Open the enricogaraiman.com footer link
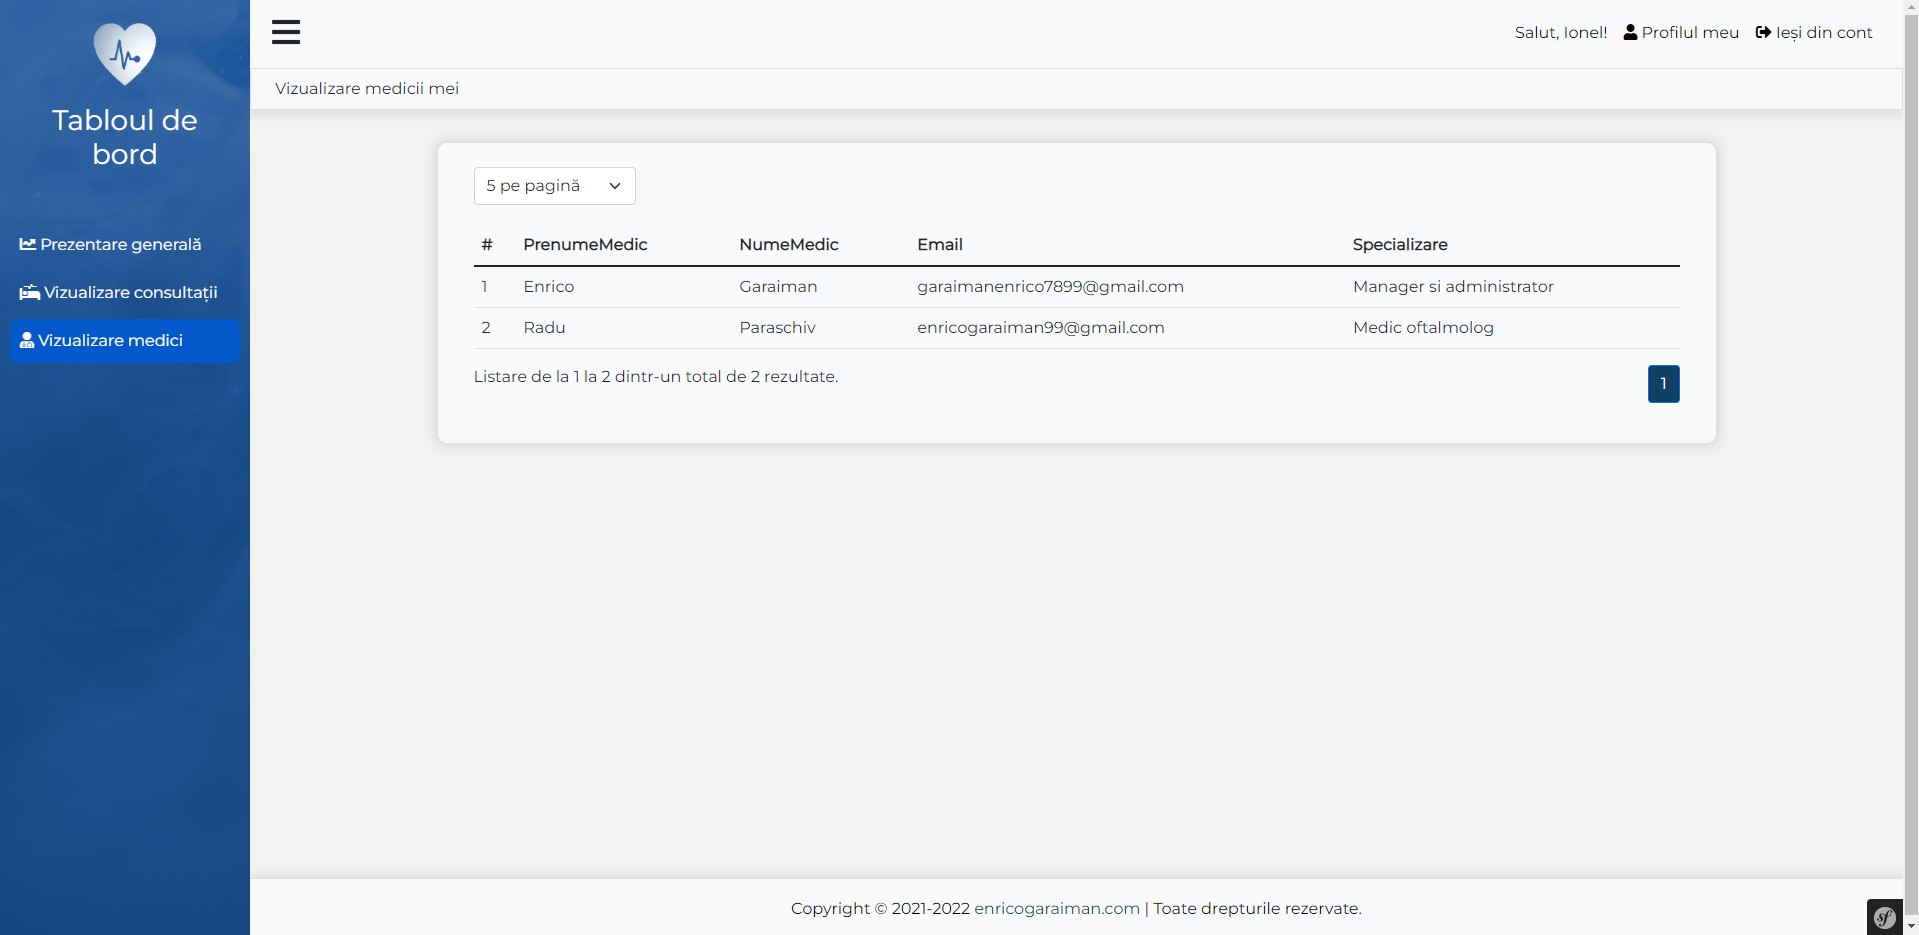 pos(1057,908)
